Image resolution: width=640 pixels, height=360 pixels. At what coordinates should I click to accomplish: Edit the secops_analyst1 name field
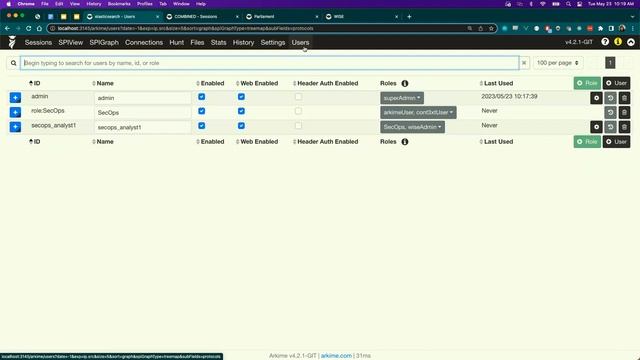coord(142,127)
